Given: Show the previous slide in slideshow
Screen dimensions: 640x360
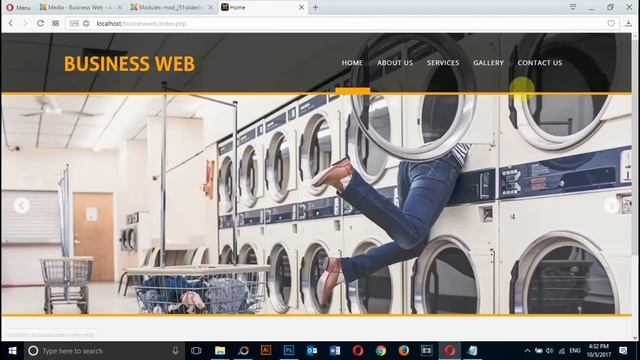Looking at the screenshot, I should coord(21,205).
